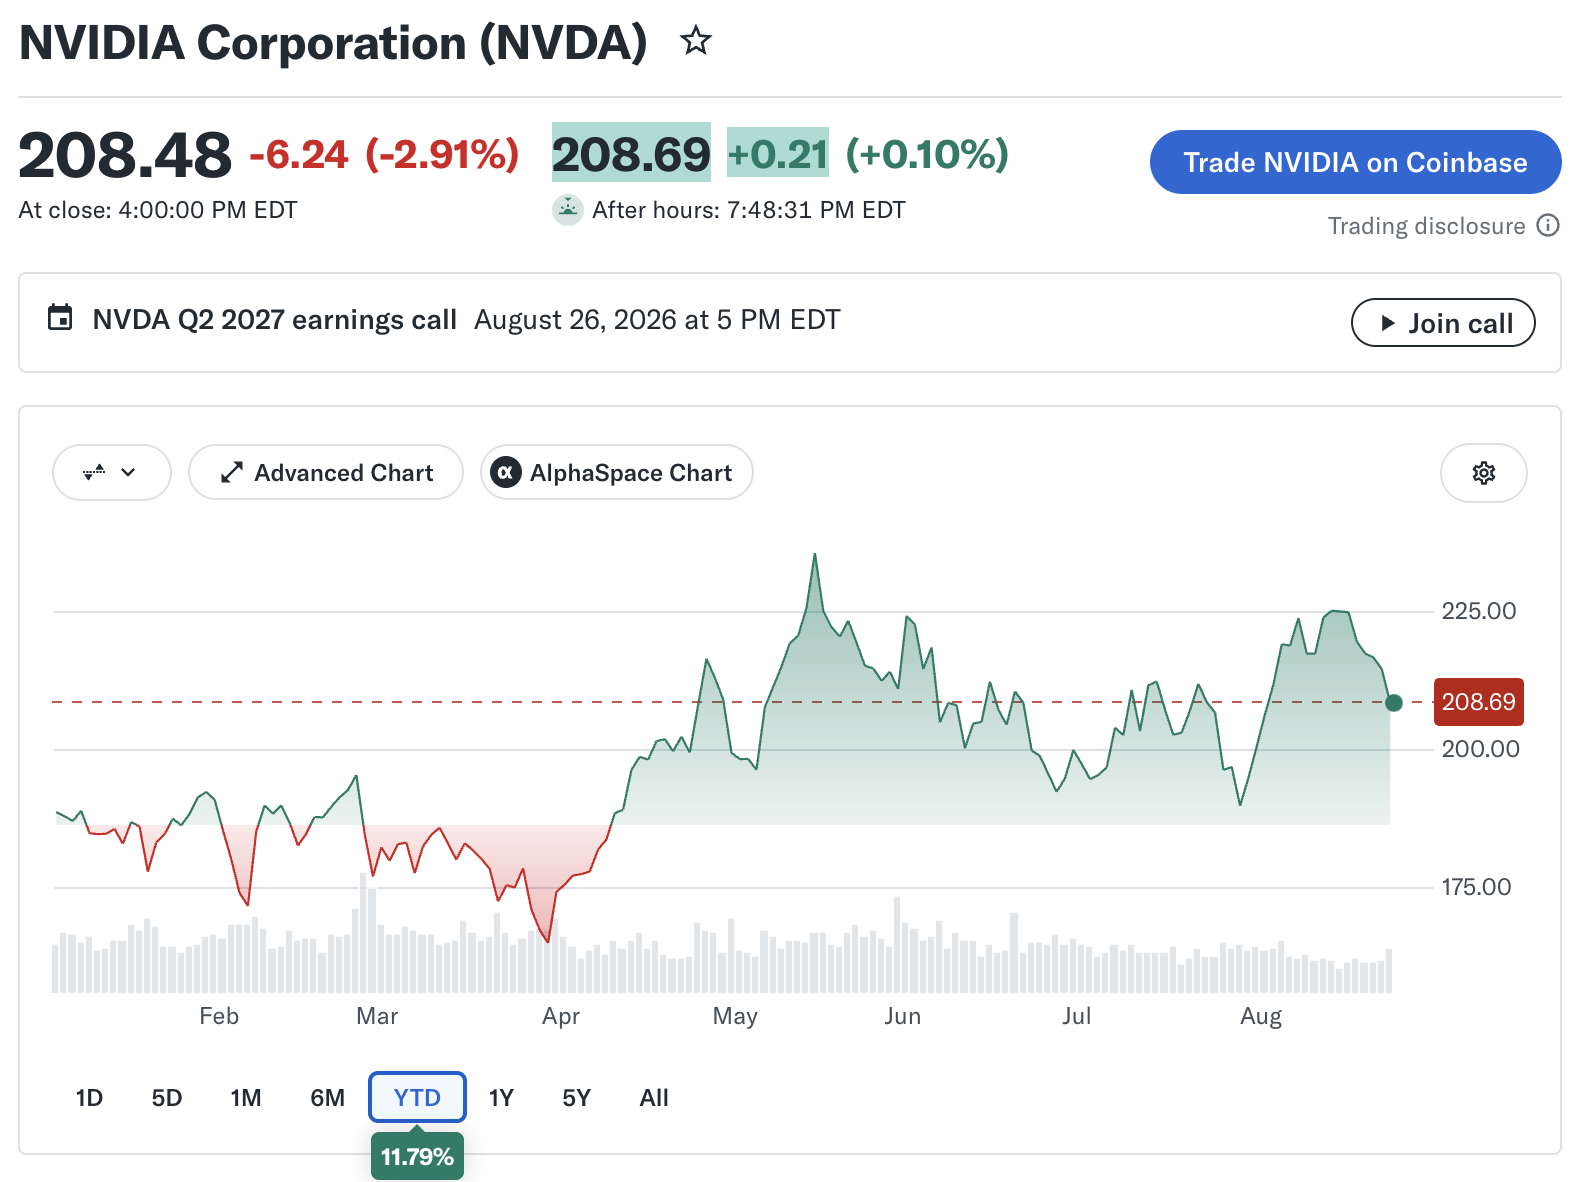
Task: Click the 11.79% YTD return badge
Action: pyautogui.click(x=417, y=1157)
